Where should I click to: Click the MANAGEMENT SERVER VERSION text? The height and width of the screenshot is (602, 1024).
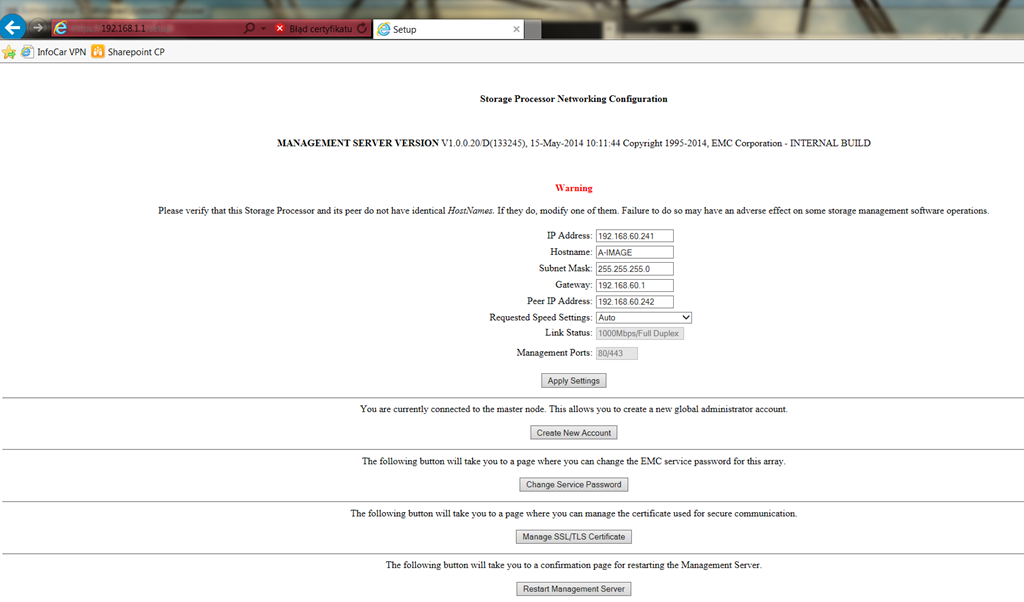click(x=358, y=143)
